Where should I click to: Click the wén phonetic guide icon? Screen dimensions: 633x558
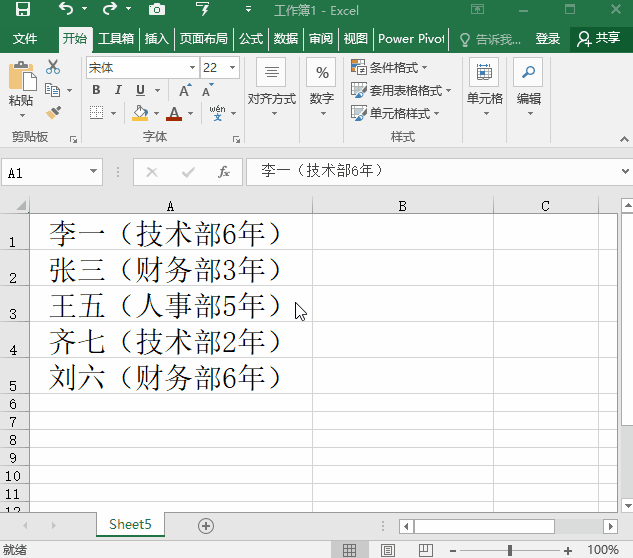click(x=217, y=113)
